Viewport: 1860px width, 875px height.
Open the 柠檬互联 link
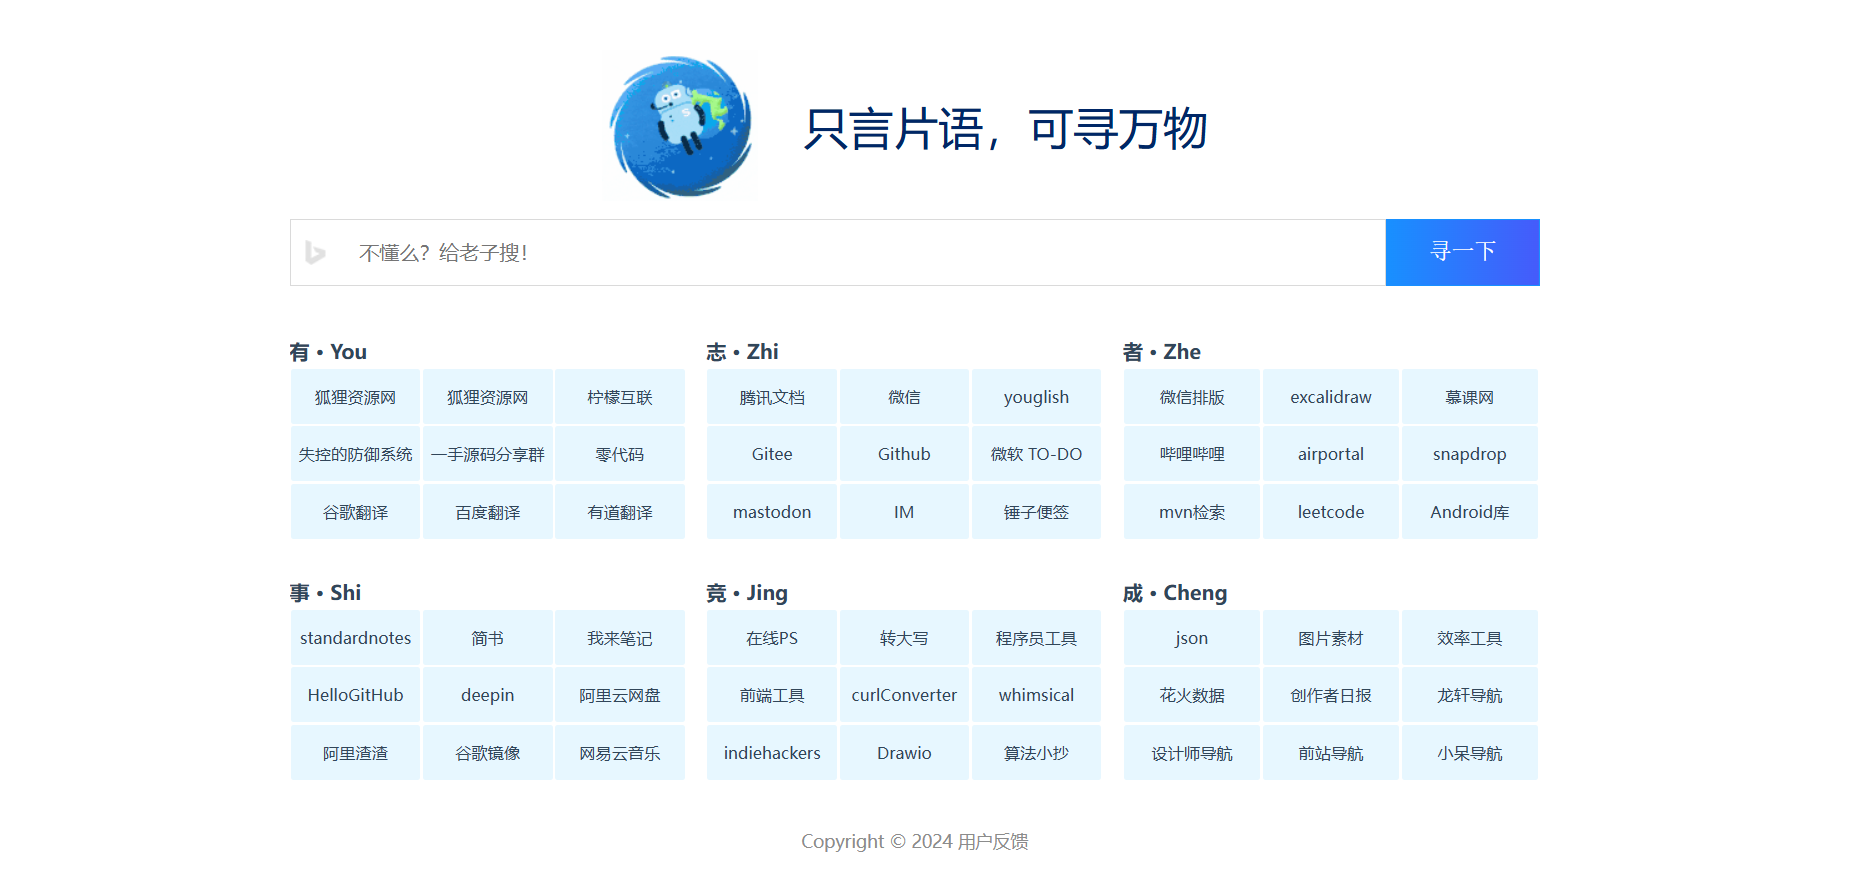click(620, 397)
